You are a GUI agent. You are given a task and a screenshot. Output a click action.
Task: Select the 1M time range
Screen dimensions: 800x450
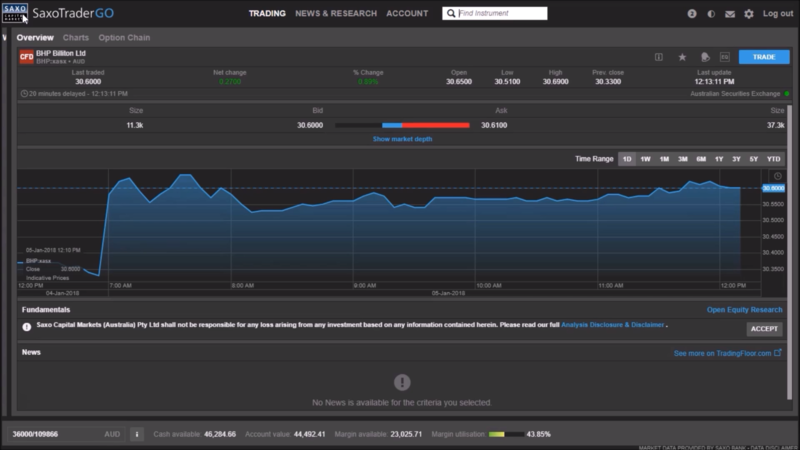(x=664, y=159)
